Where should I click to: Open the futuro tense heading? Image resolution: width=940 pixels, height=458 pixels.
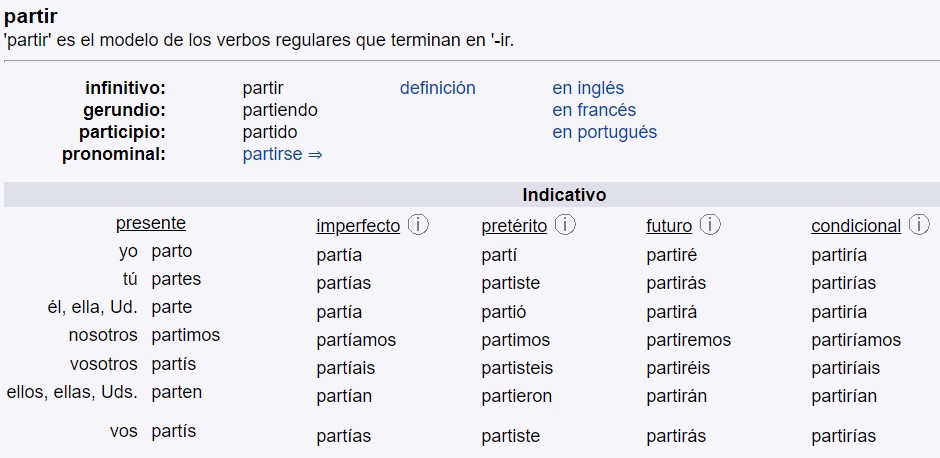pos(669,226)
